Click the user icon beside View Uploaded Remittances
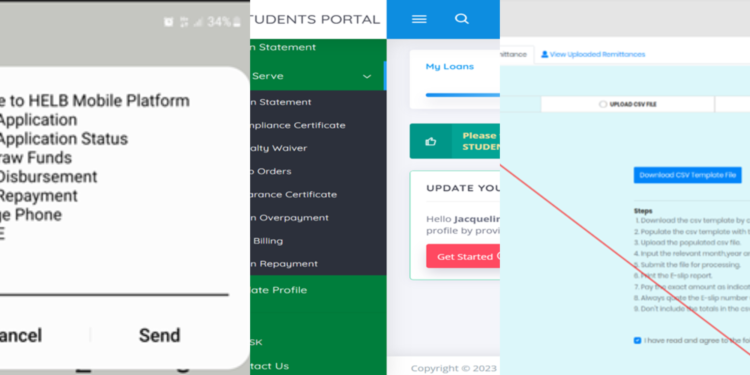This screenshot has width=750, height=375. pyautogui.click(x=544, y=55)
